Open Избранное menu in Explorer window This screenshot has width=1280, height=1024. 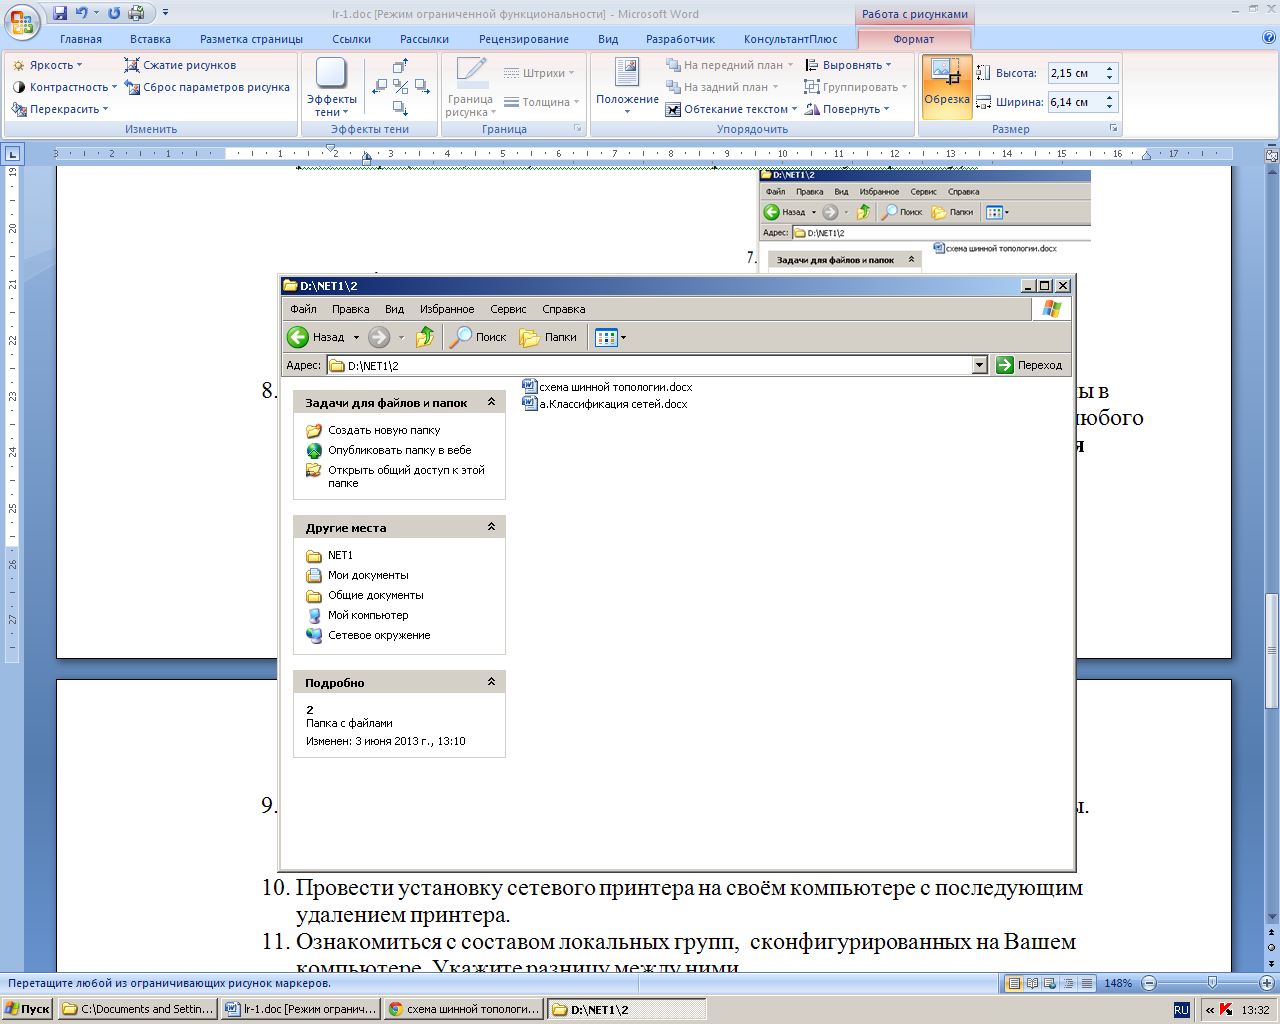pos(447,309)
